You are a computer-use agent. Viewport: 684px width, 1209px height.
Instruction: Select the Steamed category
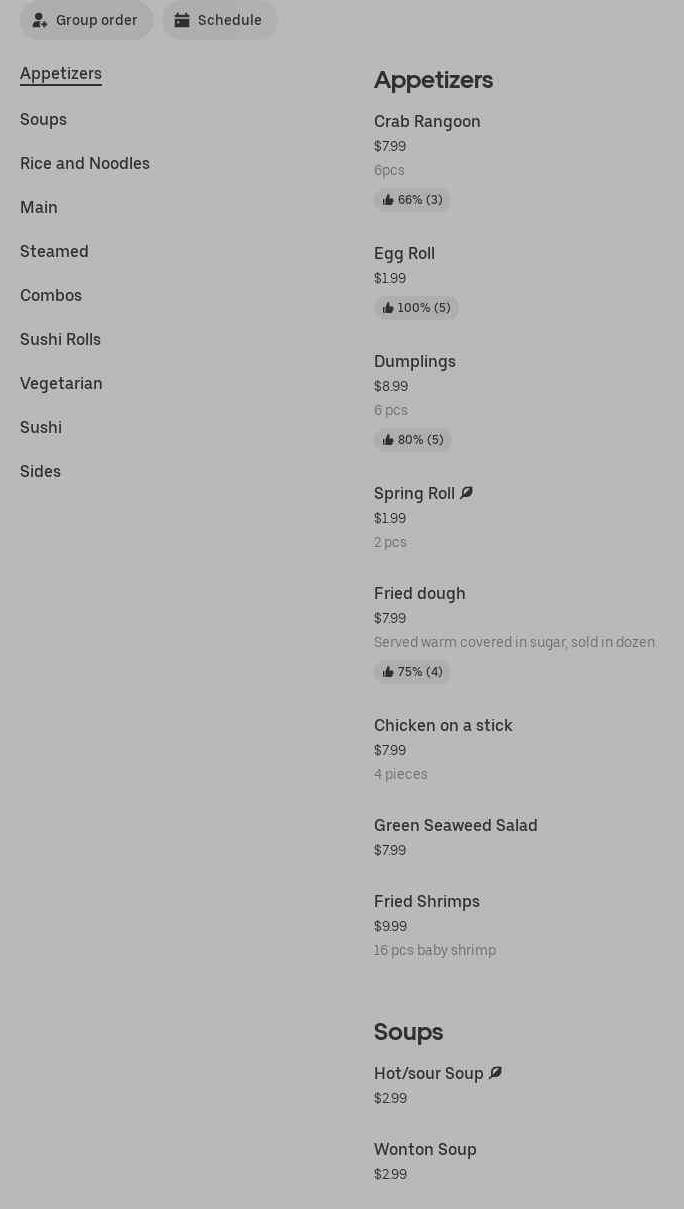click(54, 251)
